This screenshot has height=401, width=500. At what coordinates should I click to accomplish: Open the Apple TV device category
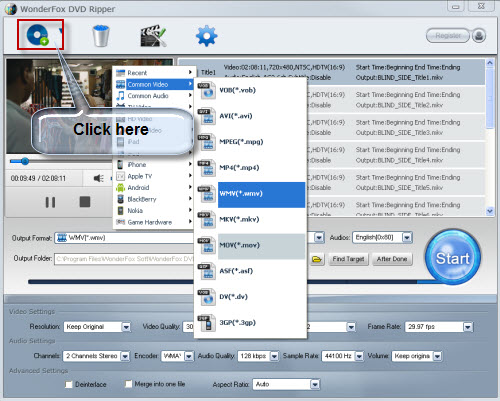click(x=154, y=176)
